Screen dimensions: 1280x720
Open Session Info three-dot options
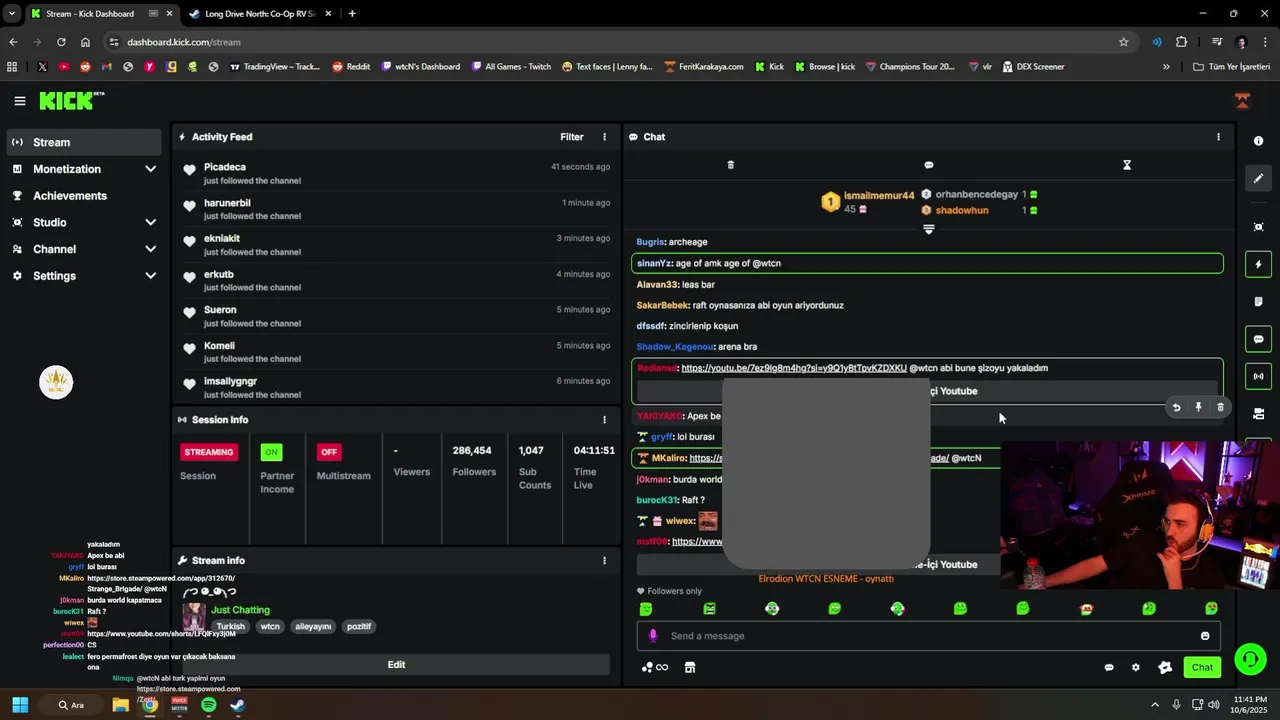604,420
